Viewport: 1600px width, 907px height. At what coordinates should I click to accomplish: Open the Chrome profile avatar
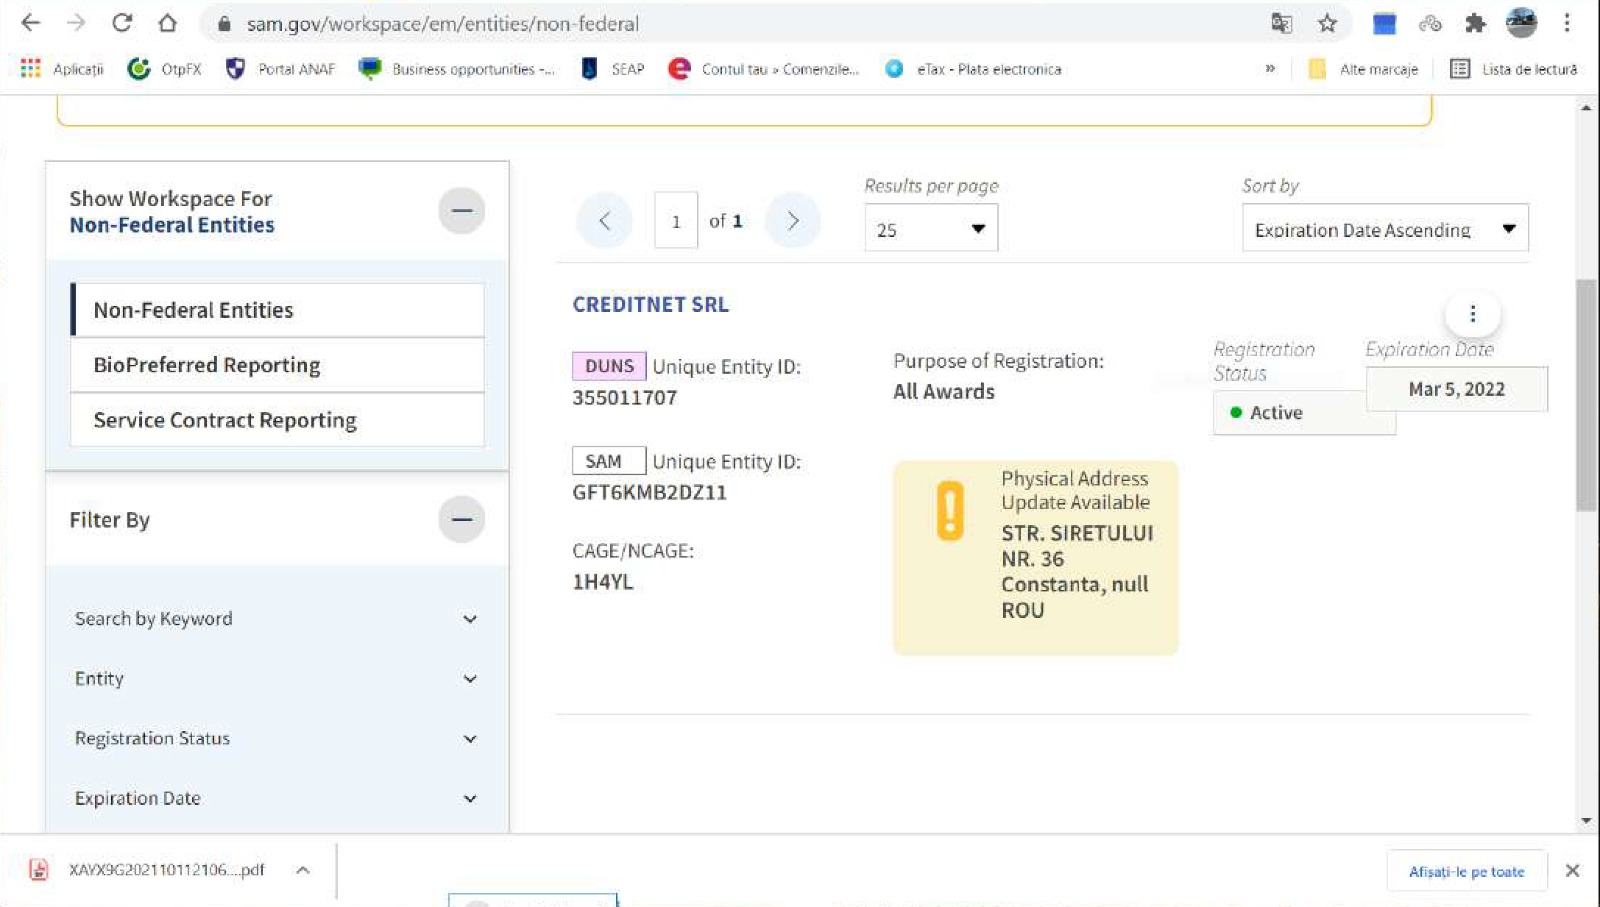[x=1521, y=23]
